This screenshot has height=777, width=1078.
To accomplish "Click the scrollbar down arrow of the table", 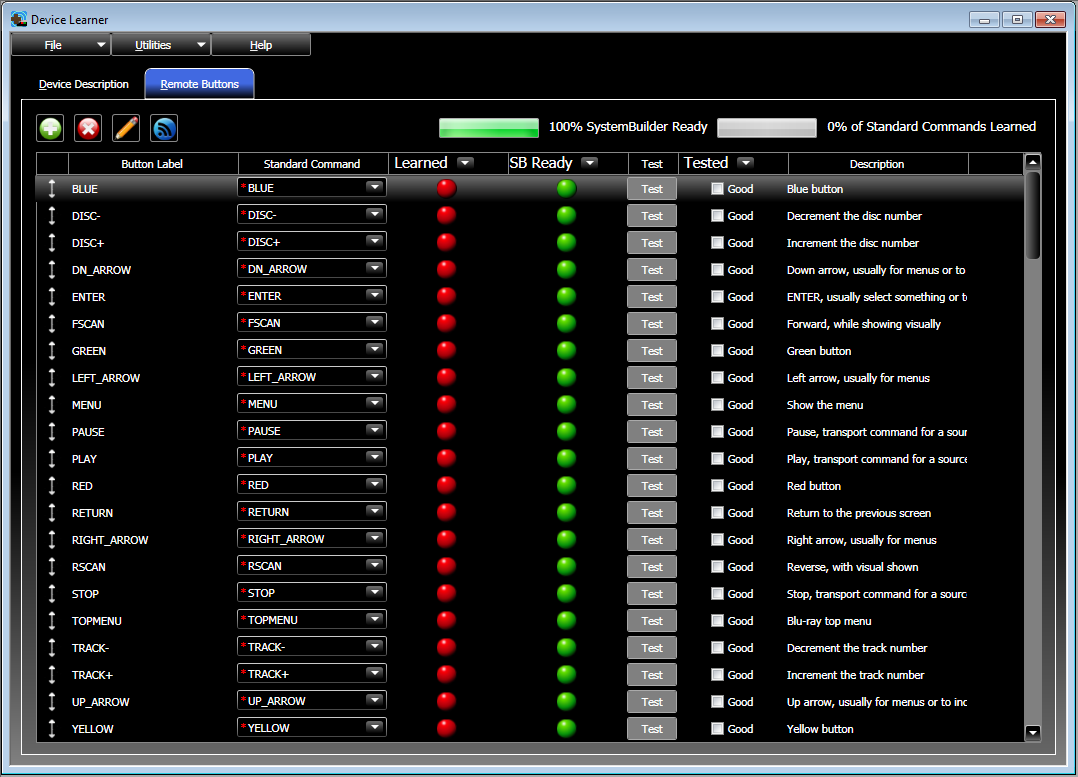I will (x=1033, y=732).
